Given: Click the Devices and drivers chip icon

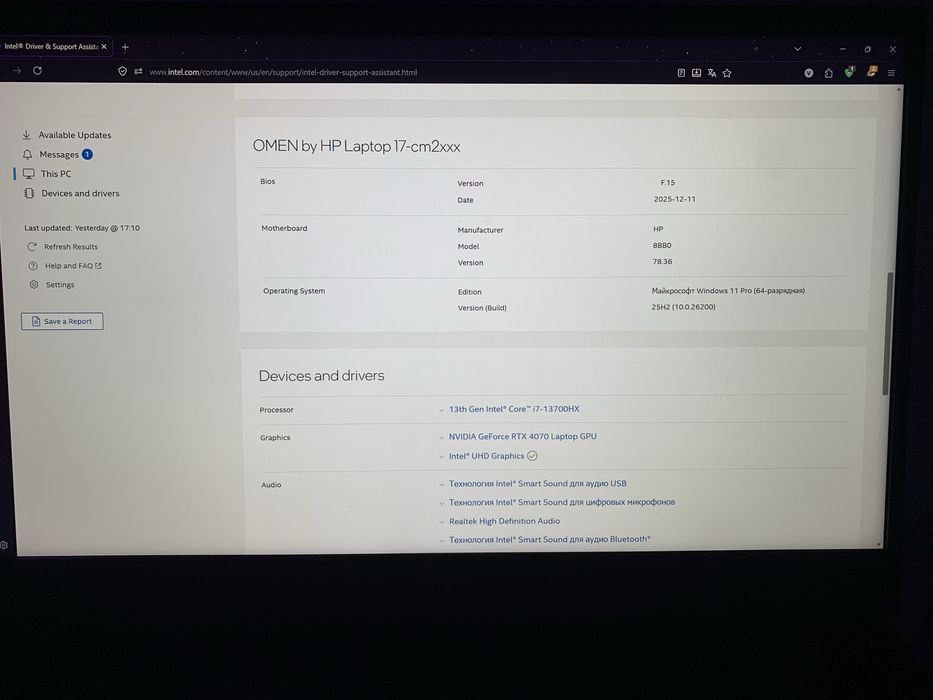Looking at the screenshot, I should click(x=29, y=193).
